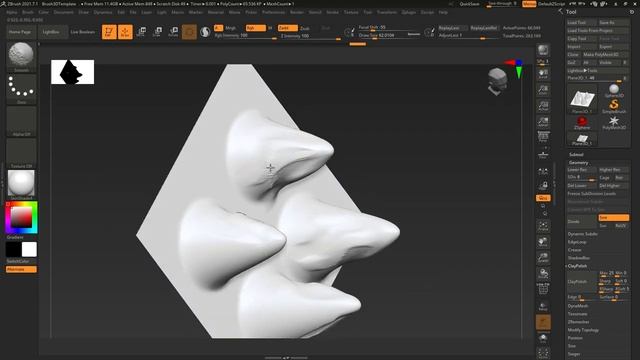Toggle the Rgb paint mode
Screen dimensions: 640x360
coord(255,28)
